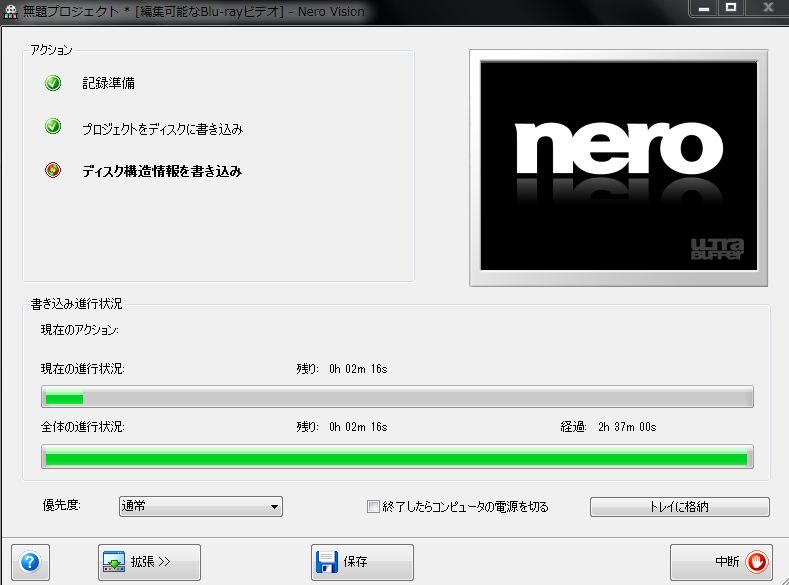Click the 現在の進行状況 progress bar
Image resolution: width=789 pixels, height=585 pixels.
[x=397, y=397]
